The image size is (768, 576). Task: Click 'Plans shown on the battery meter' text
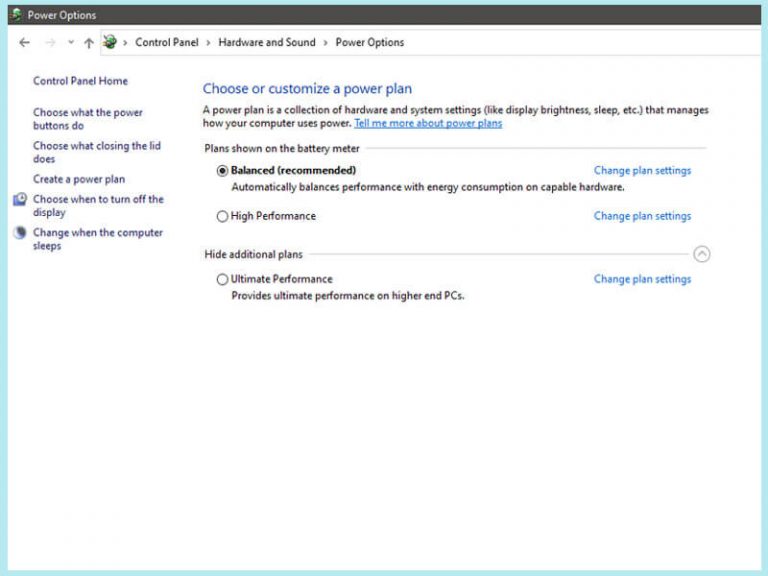(282, 148)
